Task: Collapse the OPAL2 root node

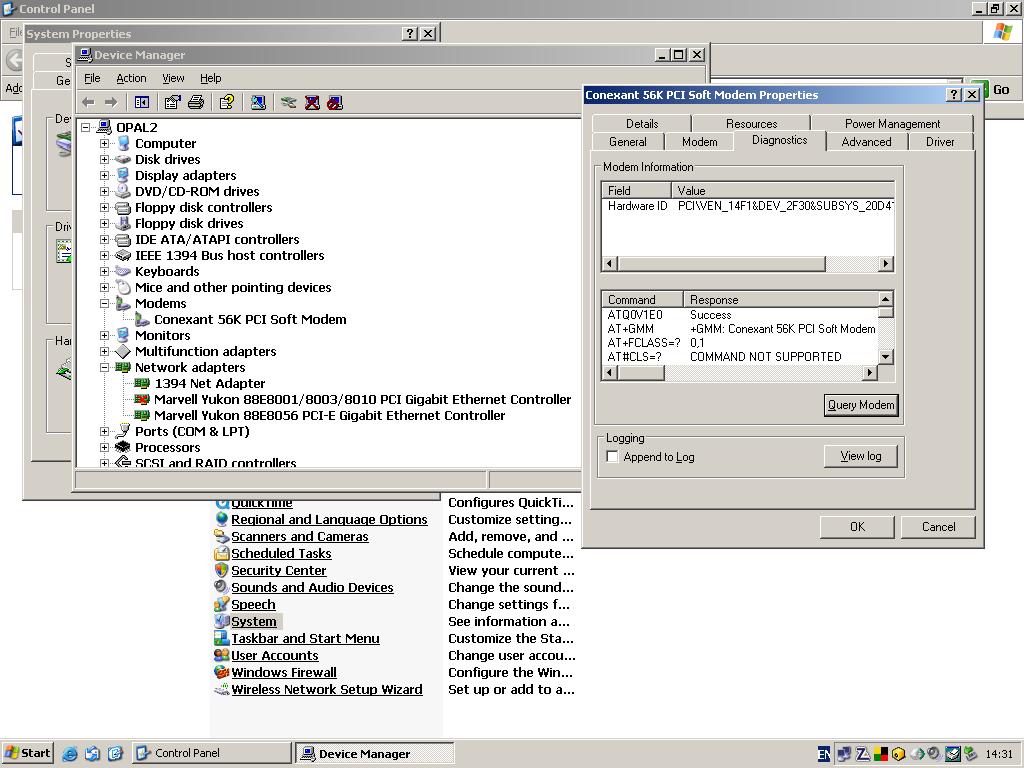Action: (86, 127)
